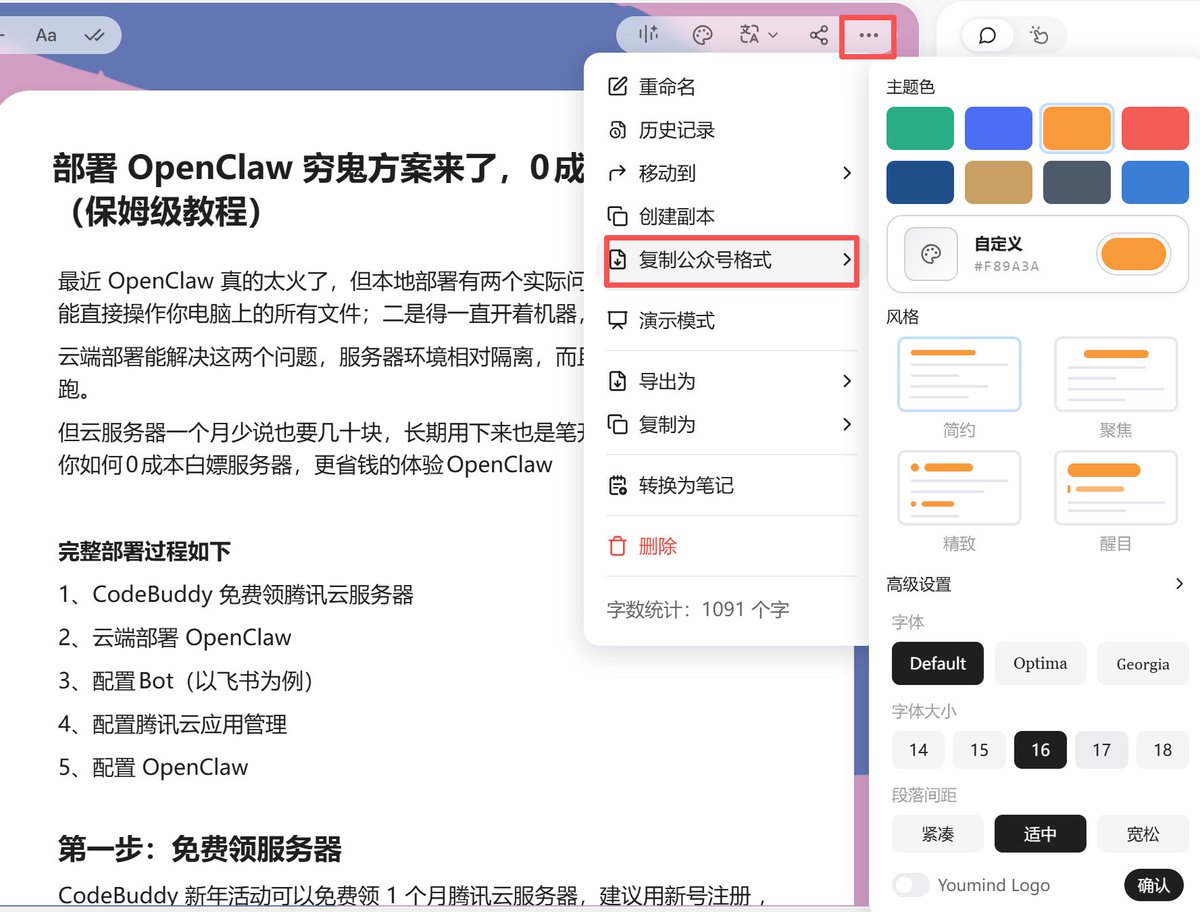Click the sparkle cursor icon beside chat
1200x912 pixels.
(x=1039, y=36)
